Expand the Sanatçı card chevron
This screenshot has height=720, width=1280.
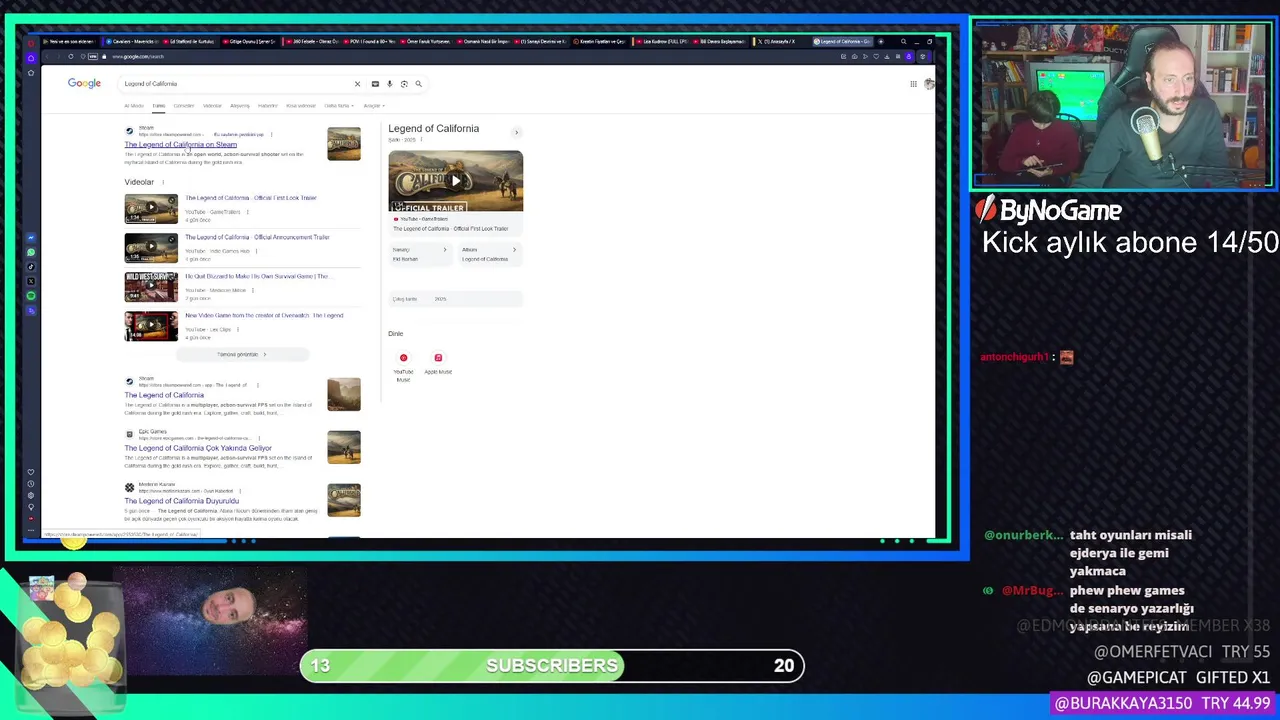[445, 249]
